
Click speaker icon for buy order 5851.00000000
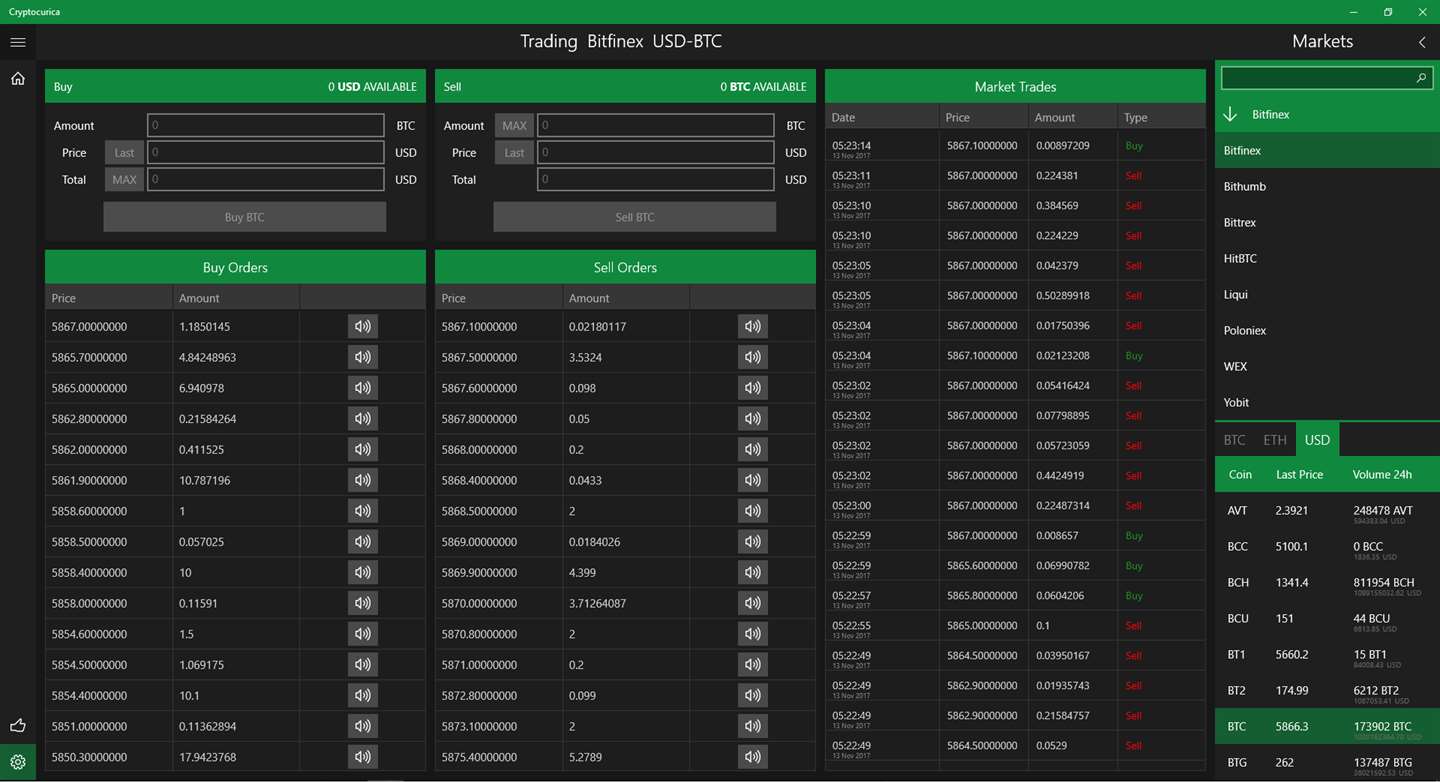tap(363, 726)
